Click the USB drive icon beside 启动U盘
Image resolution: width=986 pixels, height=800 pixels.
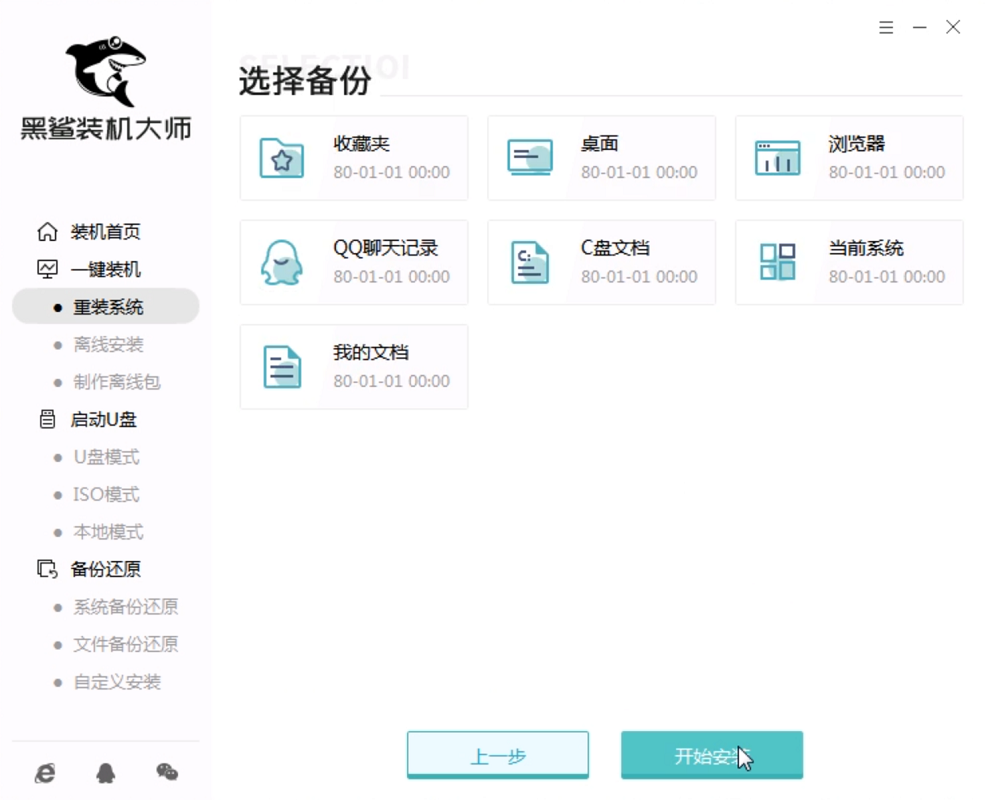[x=47, y=419]
